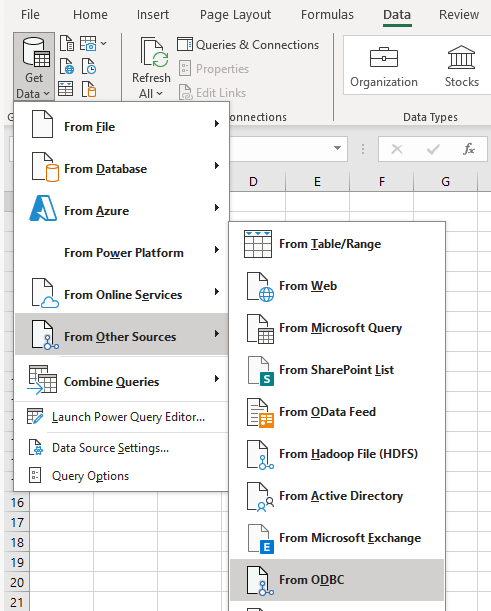Select column G header

pyautogui.click(x=445, y=182)
